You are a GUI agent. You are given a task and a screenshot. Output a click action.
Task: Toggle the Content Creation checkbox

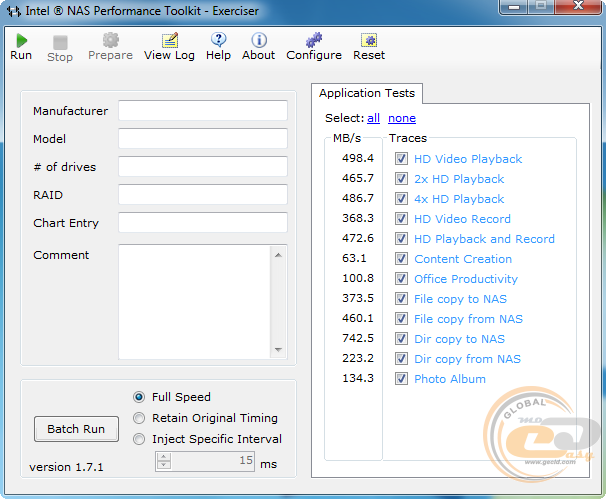click(x=401, y=259)
